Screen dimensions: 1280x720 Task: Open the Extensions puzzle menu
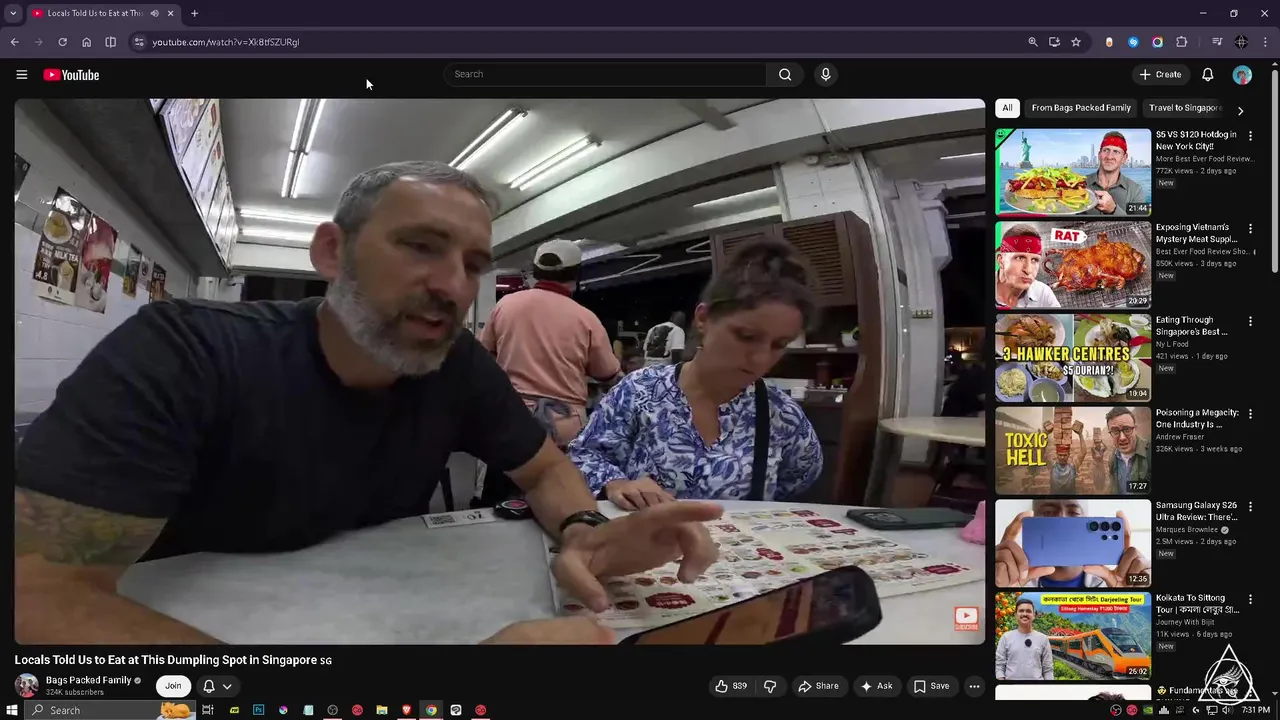point(1182,42)
